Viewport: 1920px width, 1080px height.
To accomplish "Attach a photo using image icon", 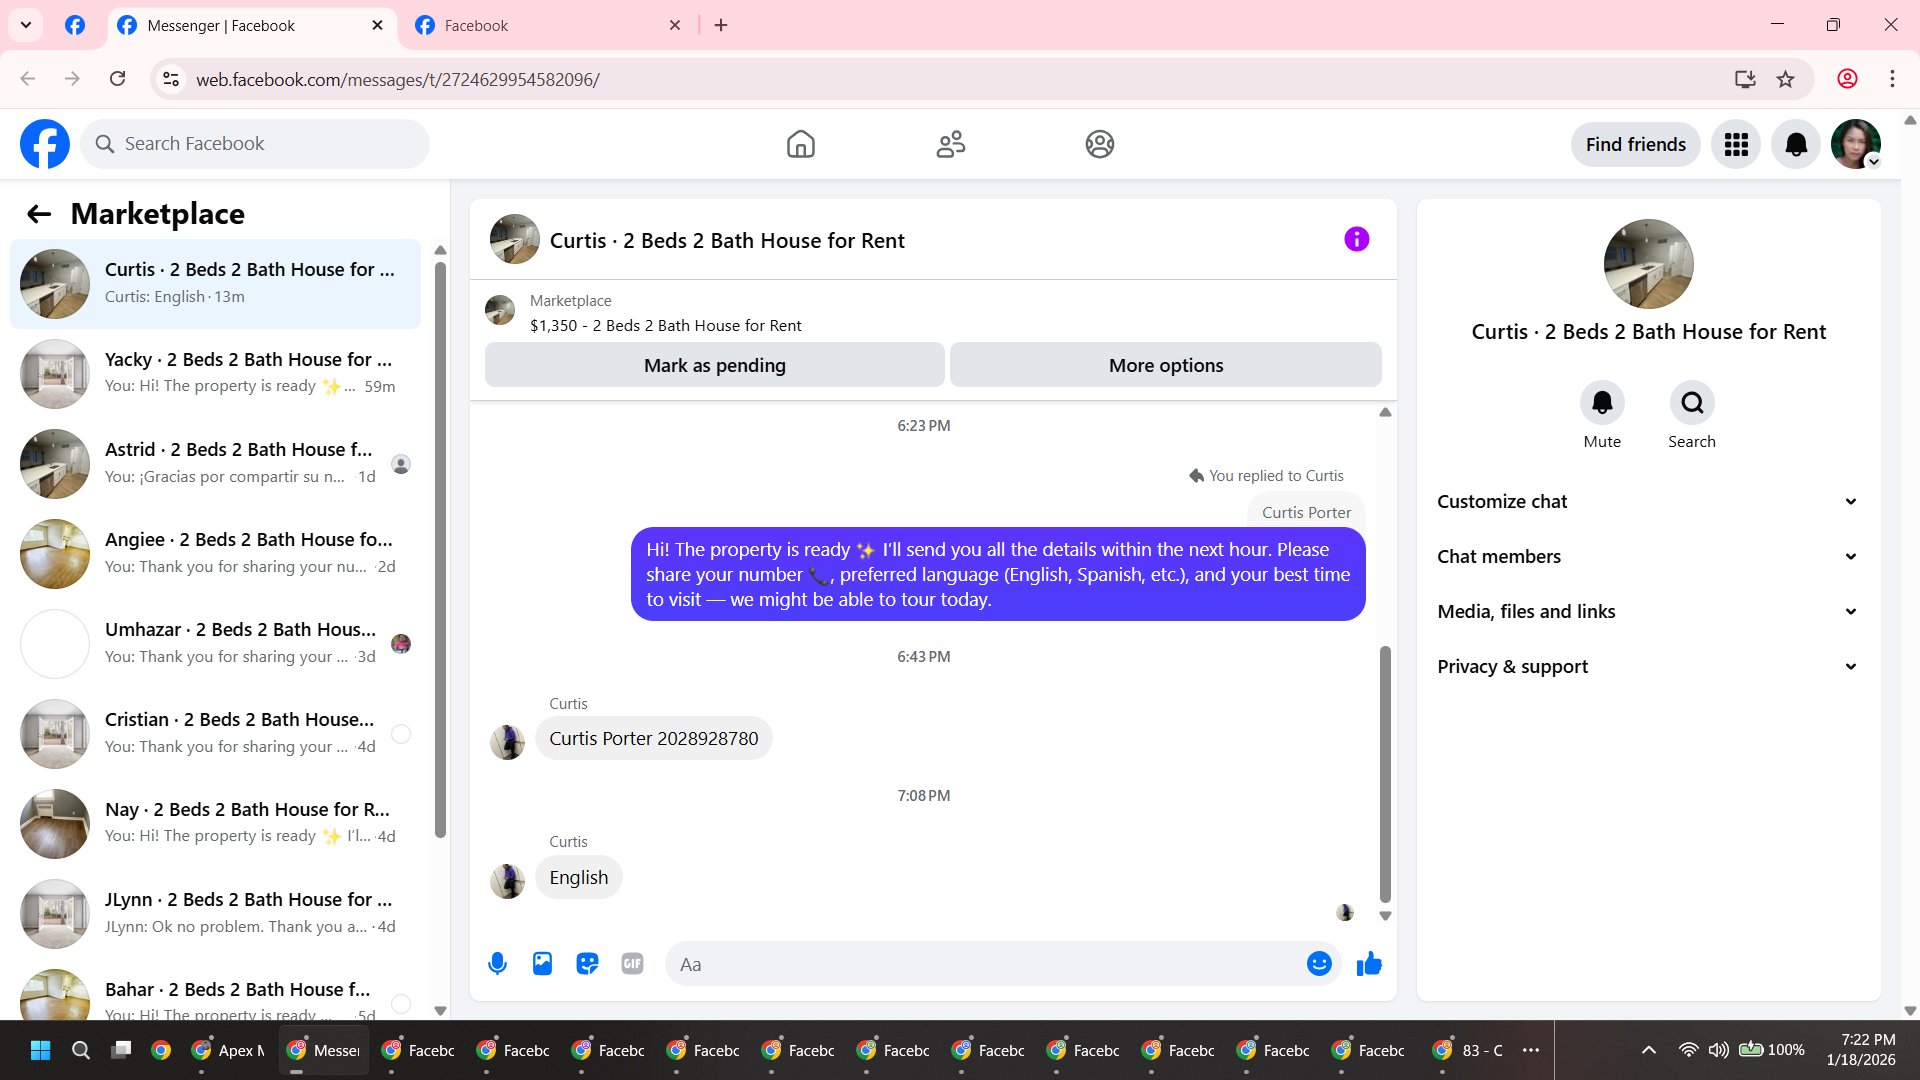I will 542,964.
